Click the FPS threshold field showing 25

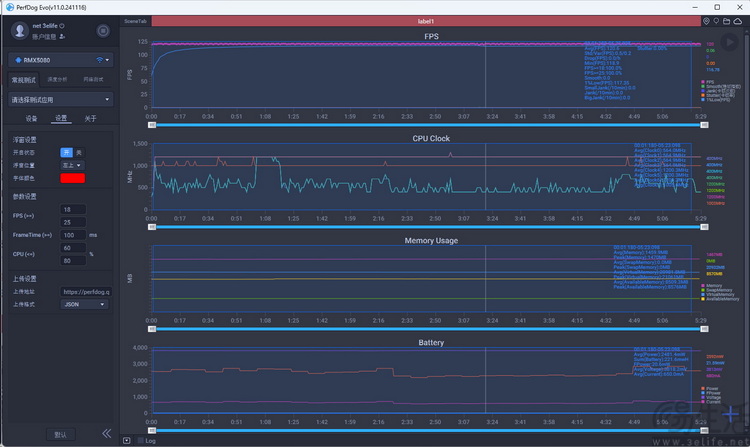[x=73, y=222]
